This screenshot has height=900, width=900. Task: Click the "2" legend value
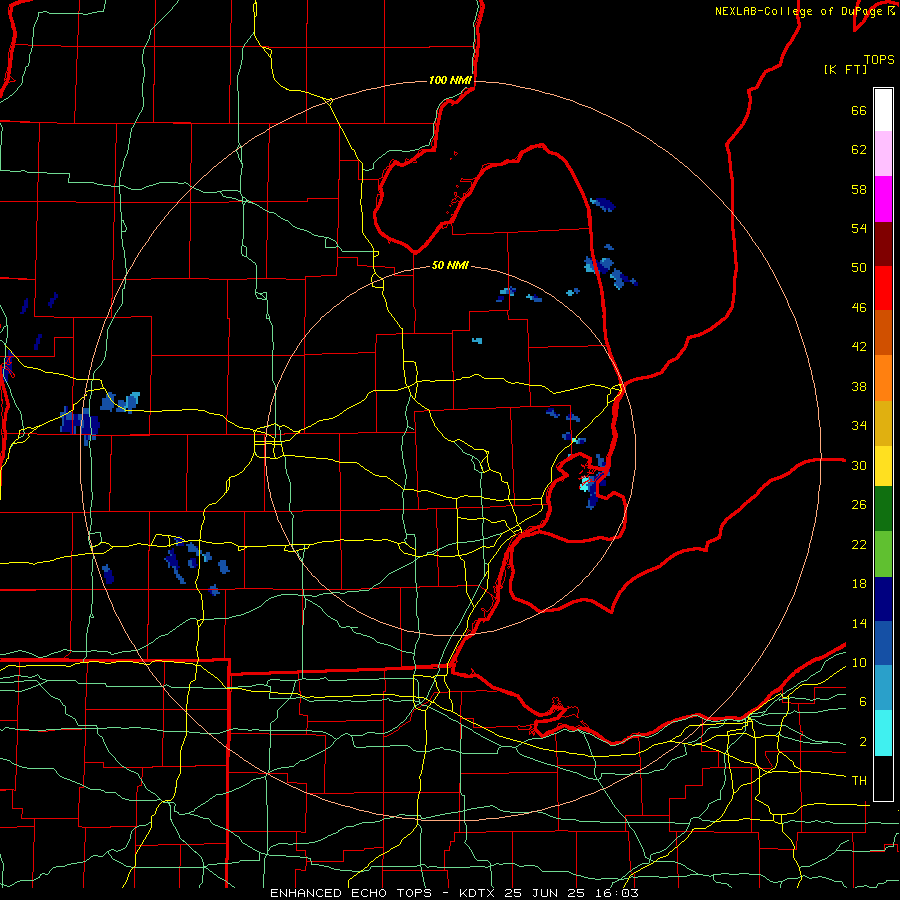tap(863, 741)
